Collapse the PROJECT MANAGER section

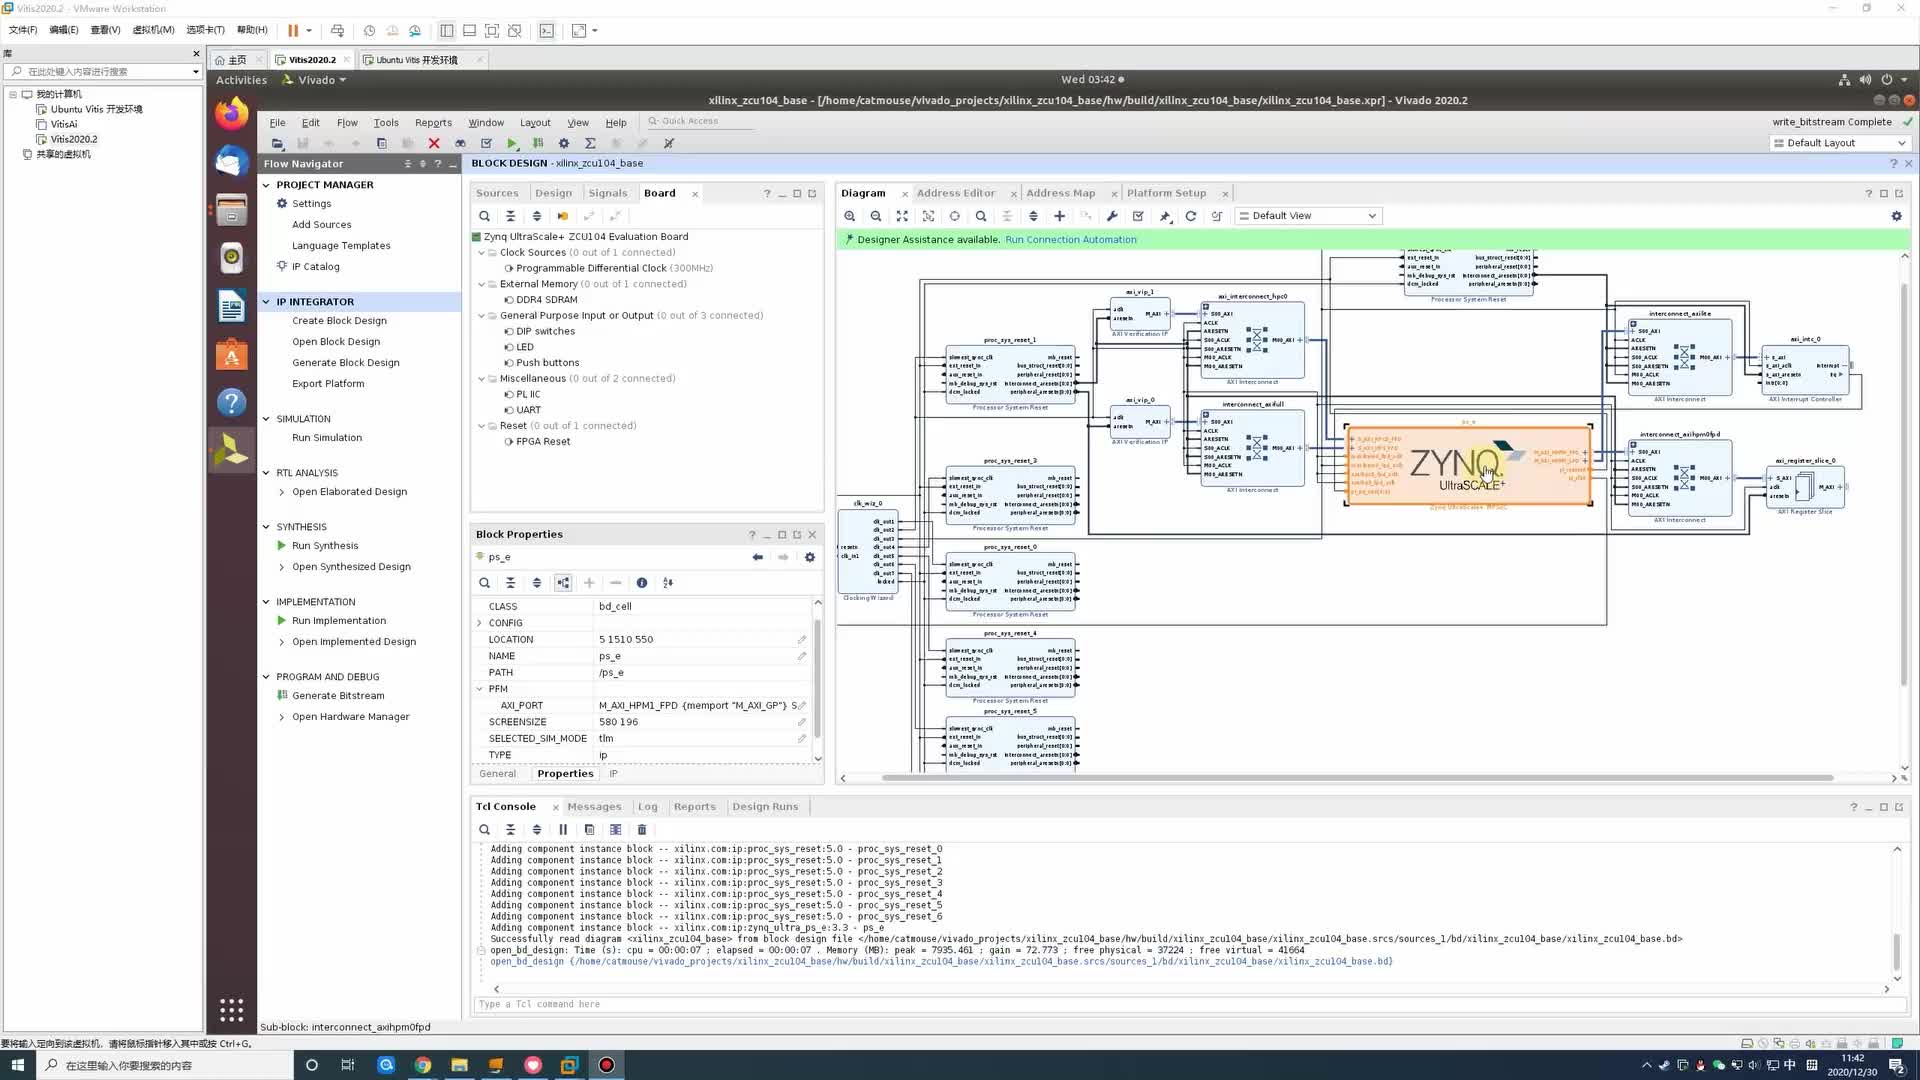[x=266, y=185]
